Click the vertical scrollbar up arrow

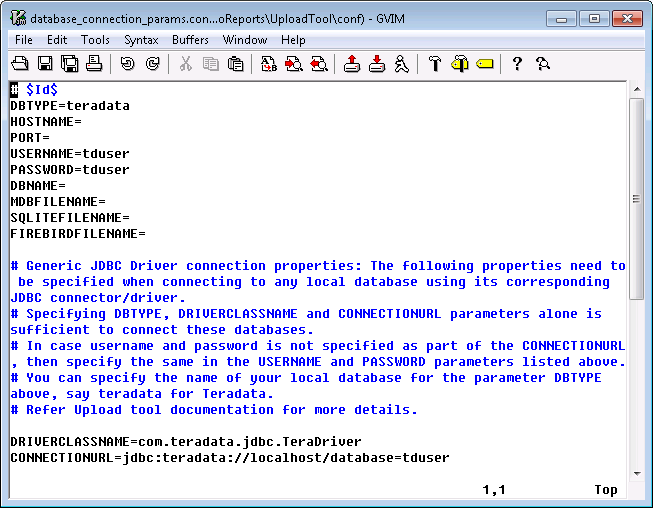pos(636,89)
